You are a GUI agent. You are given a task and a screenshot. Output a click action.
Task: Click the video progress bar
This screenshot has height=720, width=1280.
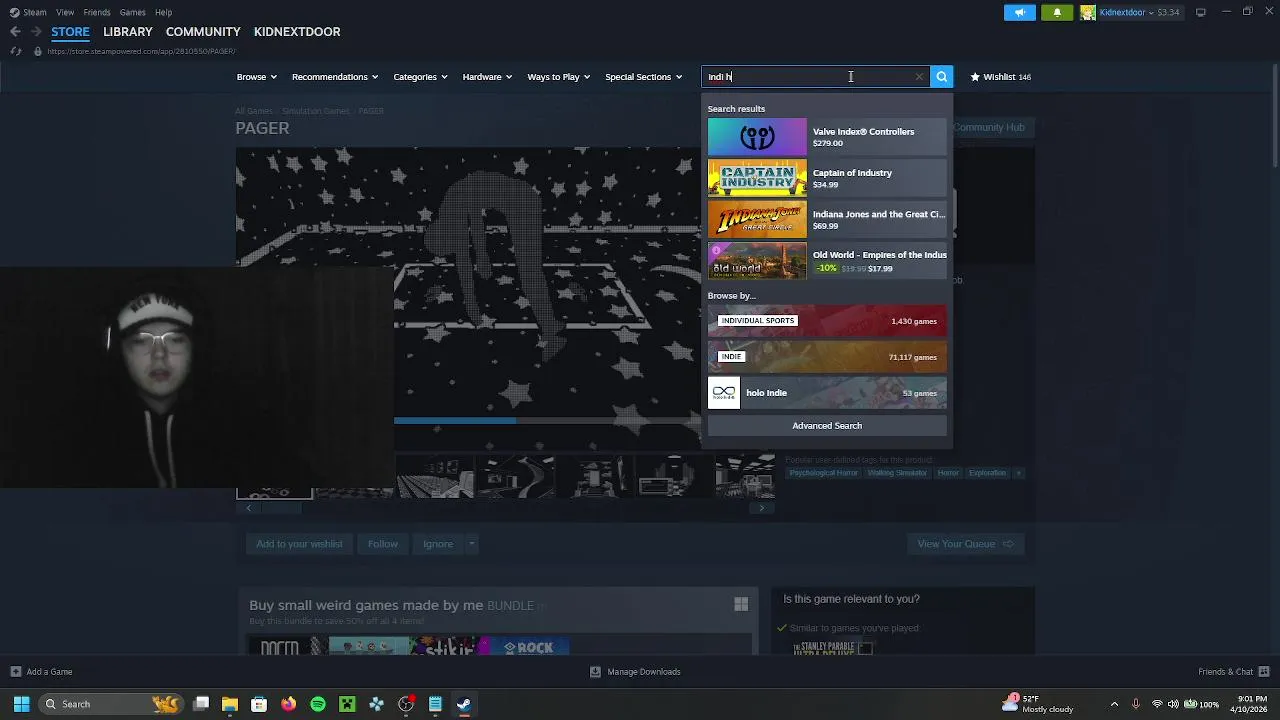547,420
